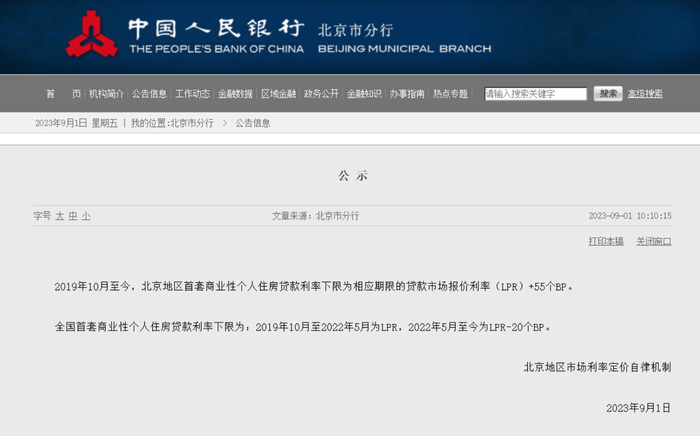Viewport: 700px width, 436px height.
Task: Click the 打印本稿 print link
Action: click(x=606, y=241)
